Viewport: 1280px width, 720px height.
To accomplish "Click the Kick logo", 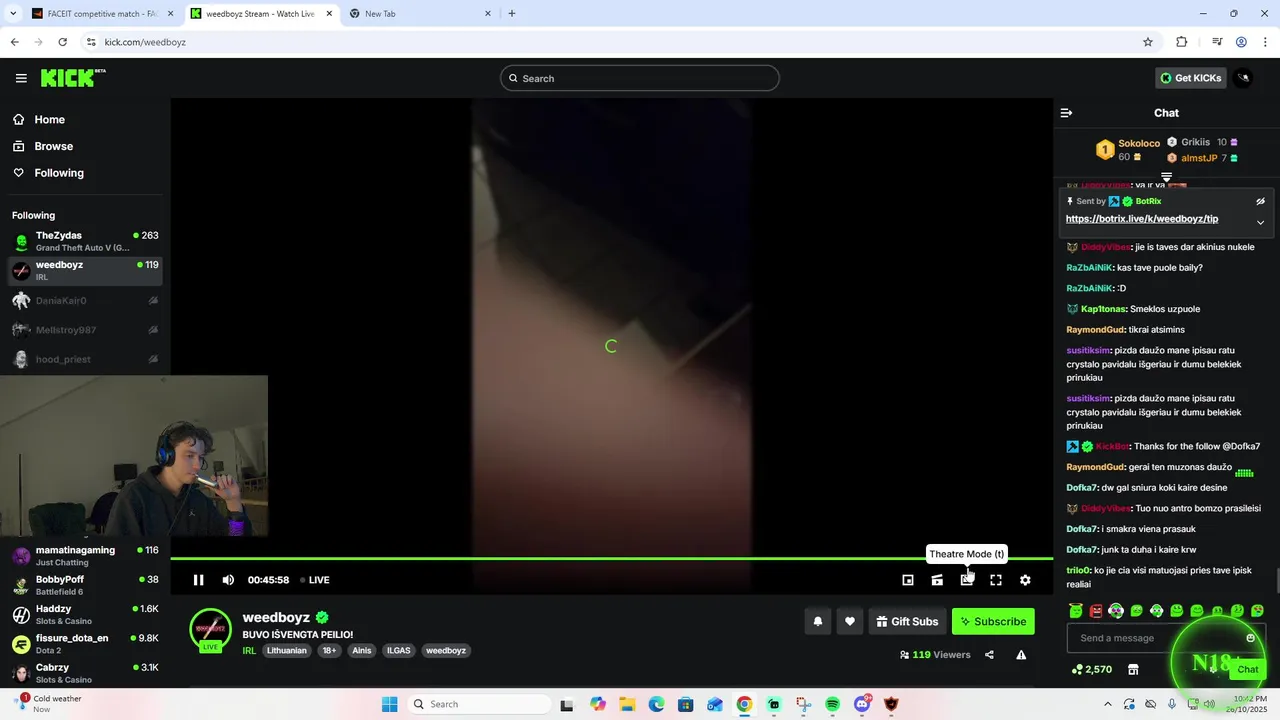I will tap(73, 78).
